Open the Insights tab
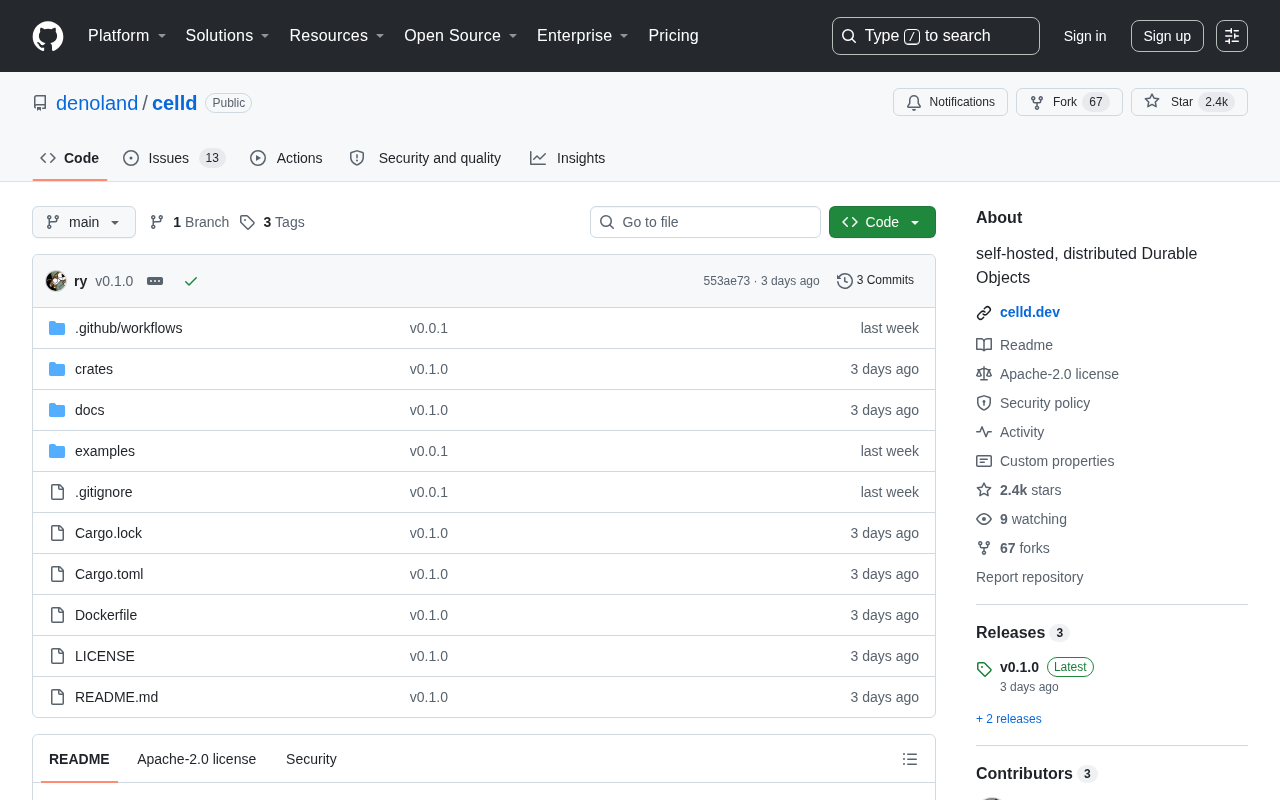The image size is (1280, 800). click(x=567, y=158)
